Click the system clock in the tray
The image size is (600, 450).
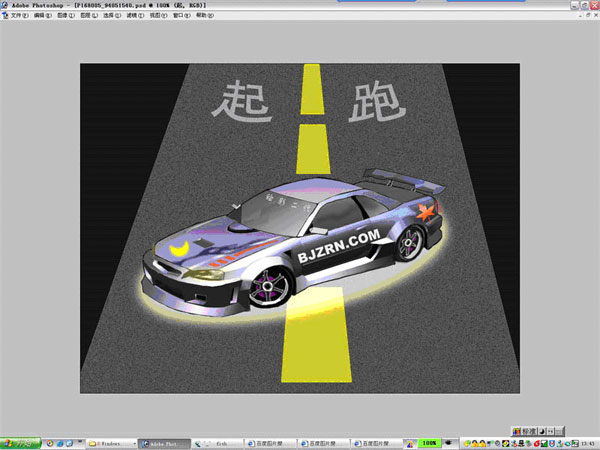[x=588, y=443]
